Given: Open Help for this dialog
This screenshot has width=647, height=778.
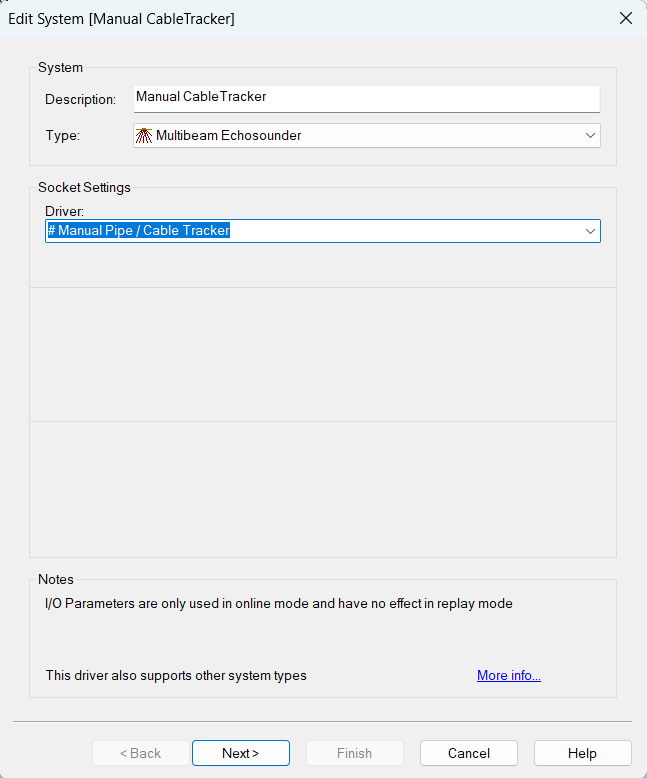Looking at the screenshot, I should click(x=582, y=753).
